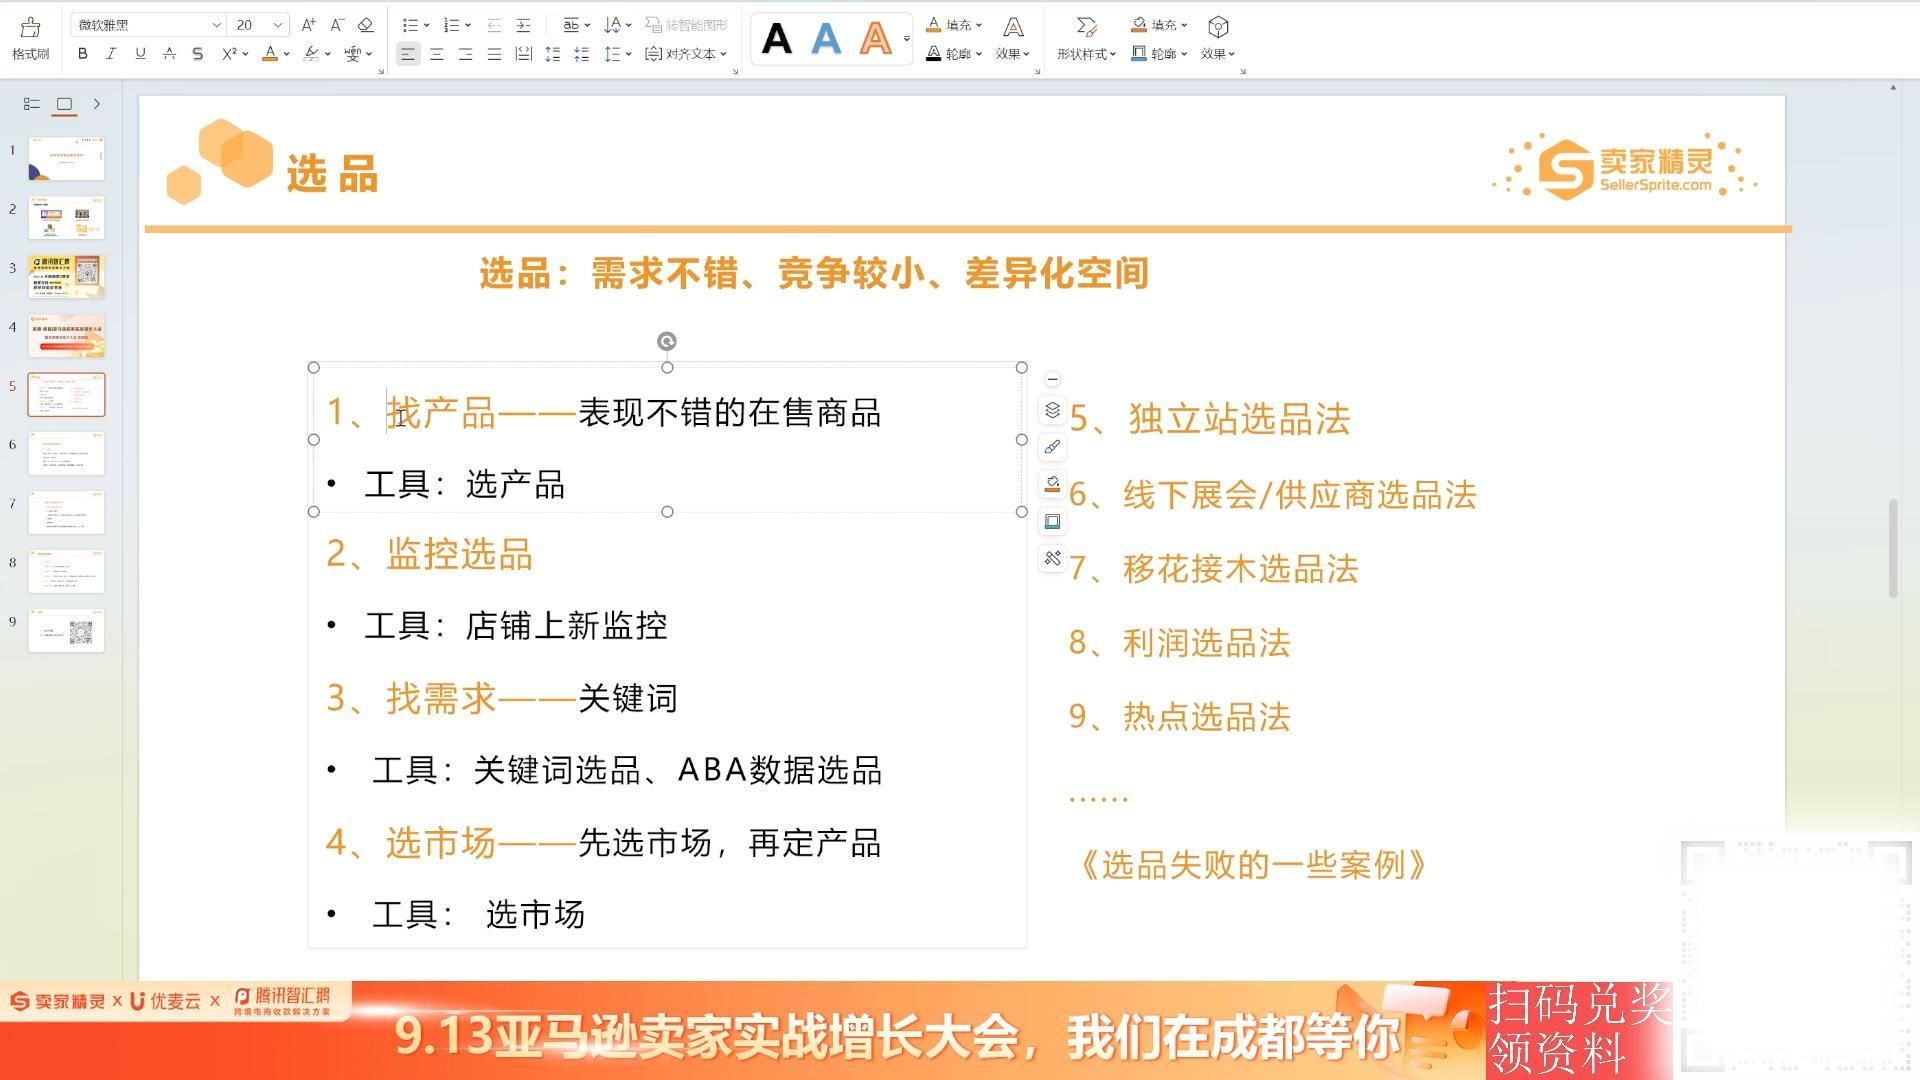This screenshot has height=1080, width=1920.
Task: Open the font size dropdown showing 20
Action: (278, 25)
